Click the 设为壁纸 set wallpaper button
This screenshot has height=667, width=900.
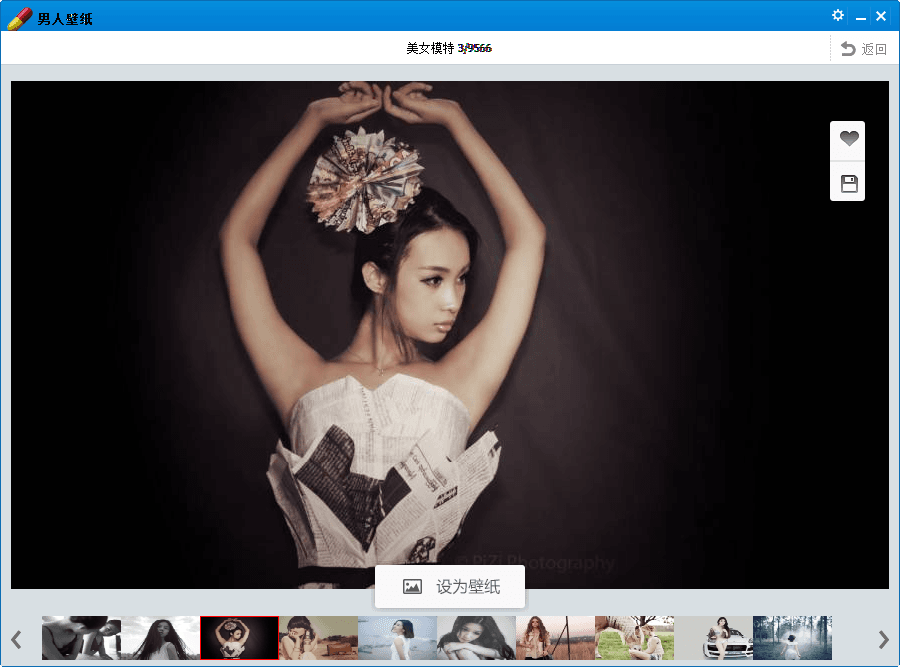point(450,587)
